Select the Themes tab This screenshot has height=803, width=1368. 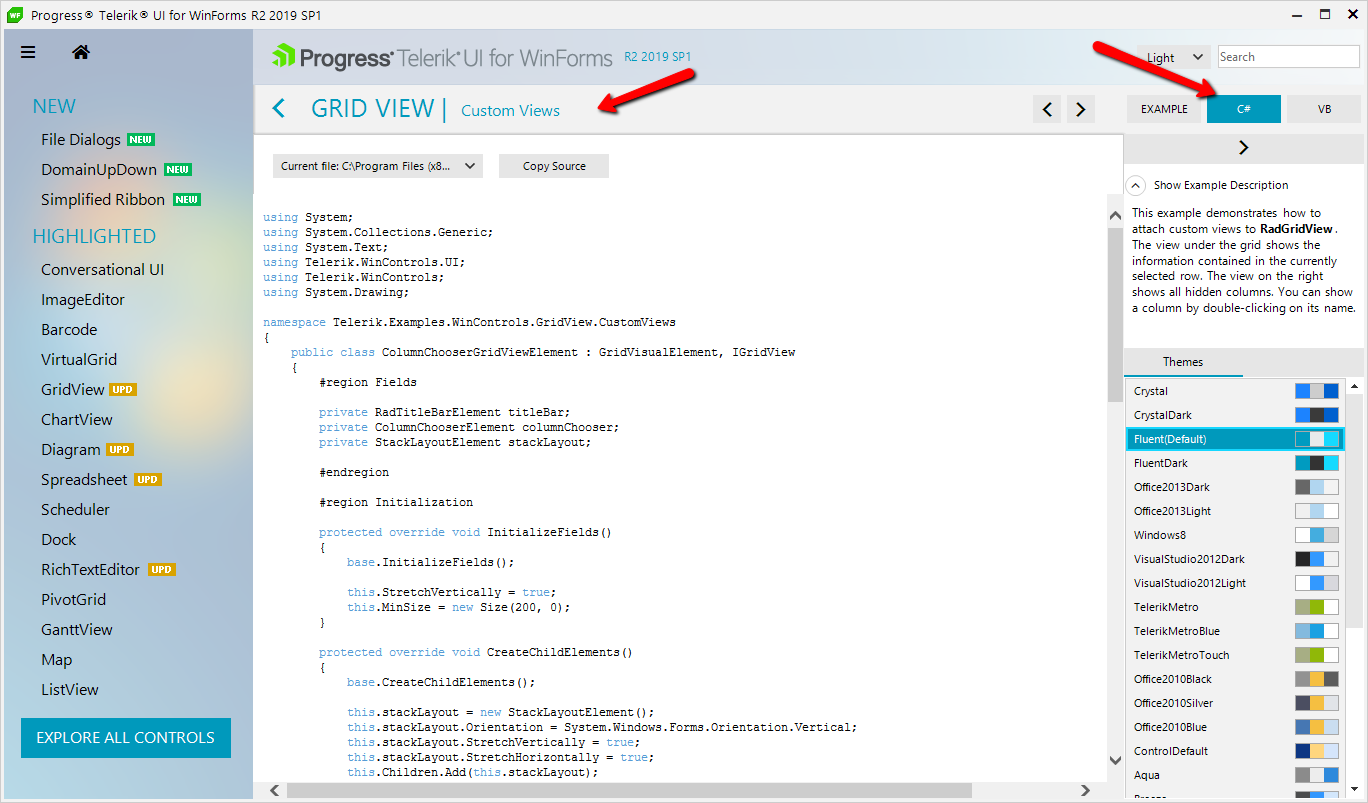tap(1183, 362)
